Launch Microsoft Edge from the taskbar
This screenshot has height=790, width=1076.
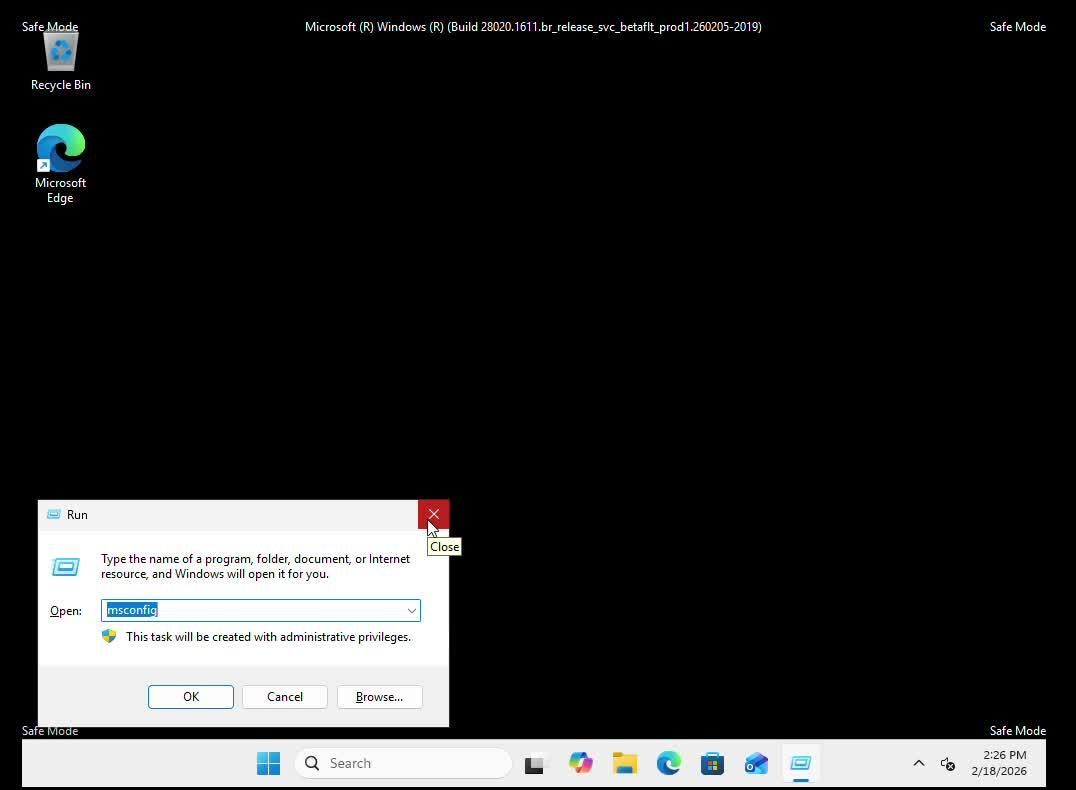pos(669,763)
